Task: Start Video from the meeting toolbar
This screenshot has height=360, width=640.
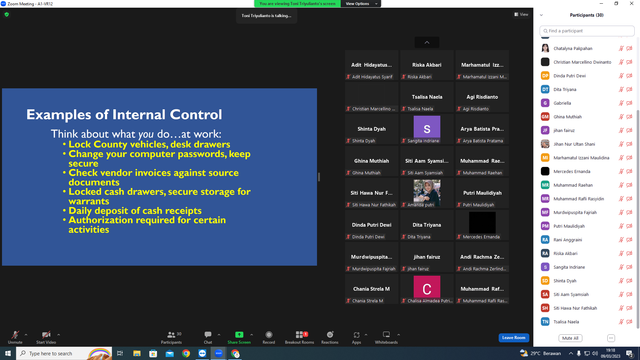Action: (46, 337)
